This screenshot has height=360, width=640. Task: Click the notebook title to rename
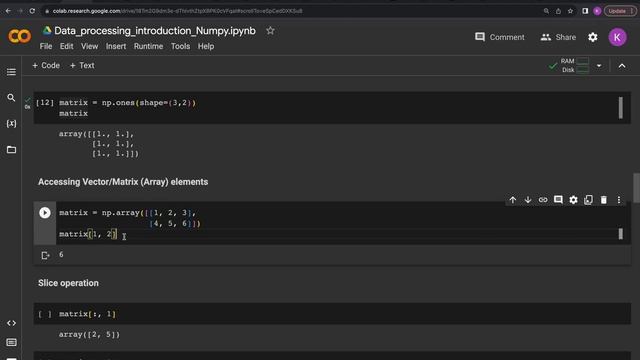155,31
